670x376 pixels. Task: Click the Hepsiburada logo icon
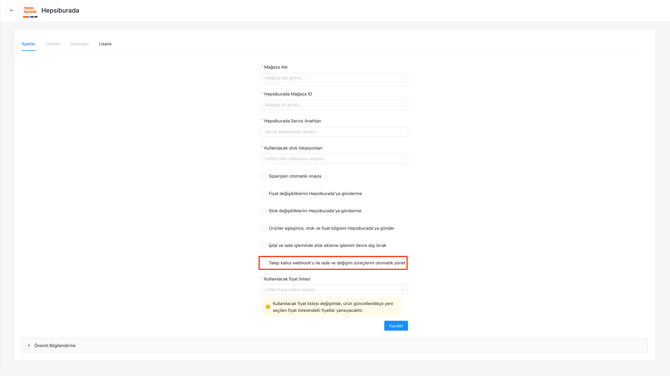coord(30,11)
